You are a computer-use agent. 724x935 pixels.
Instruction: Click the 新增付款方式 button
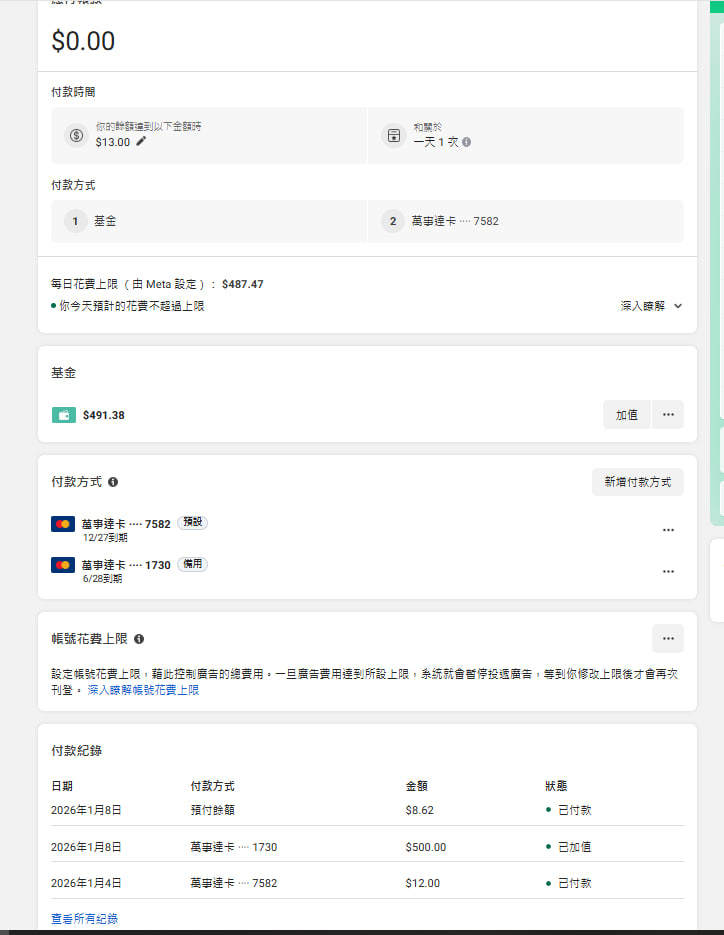tap(638, 482)
